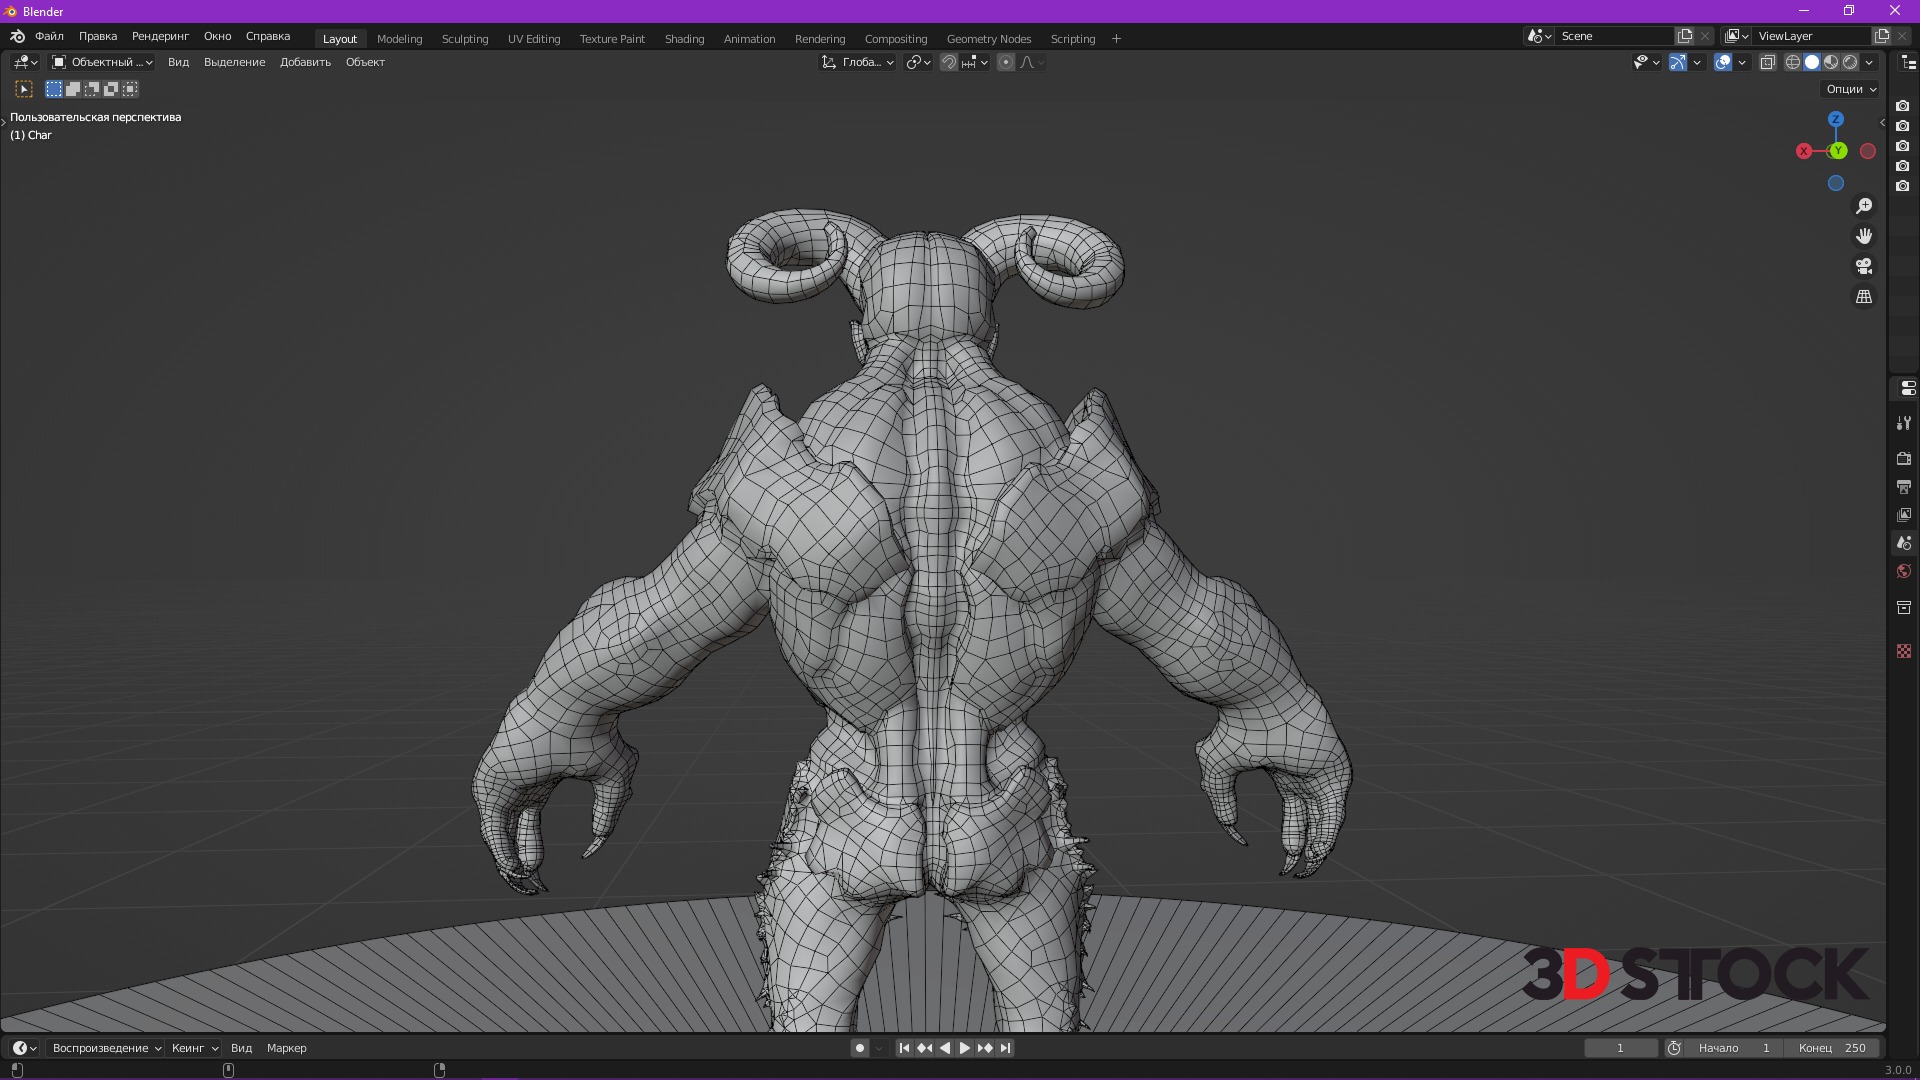
Task: Toggle proportional editing button
Action: point(1006,62)
